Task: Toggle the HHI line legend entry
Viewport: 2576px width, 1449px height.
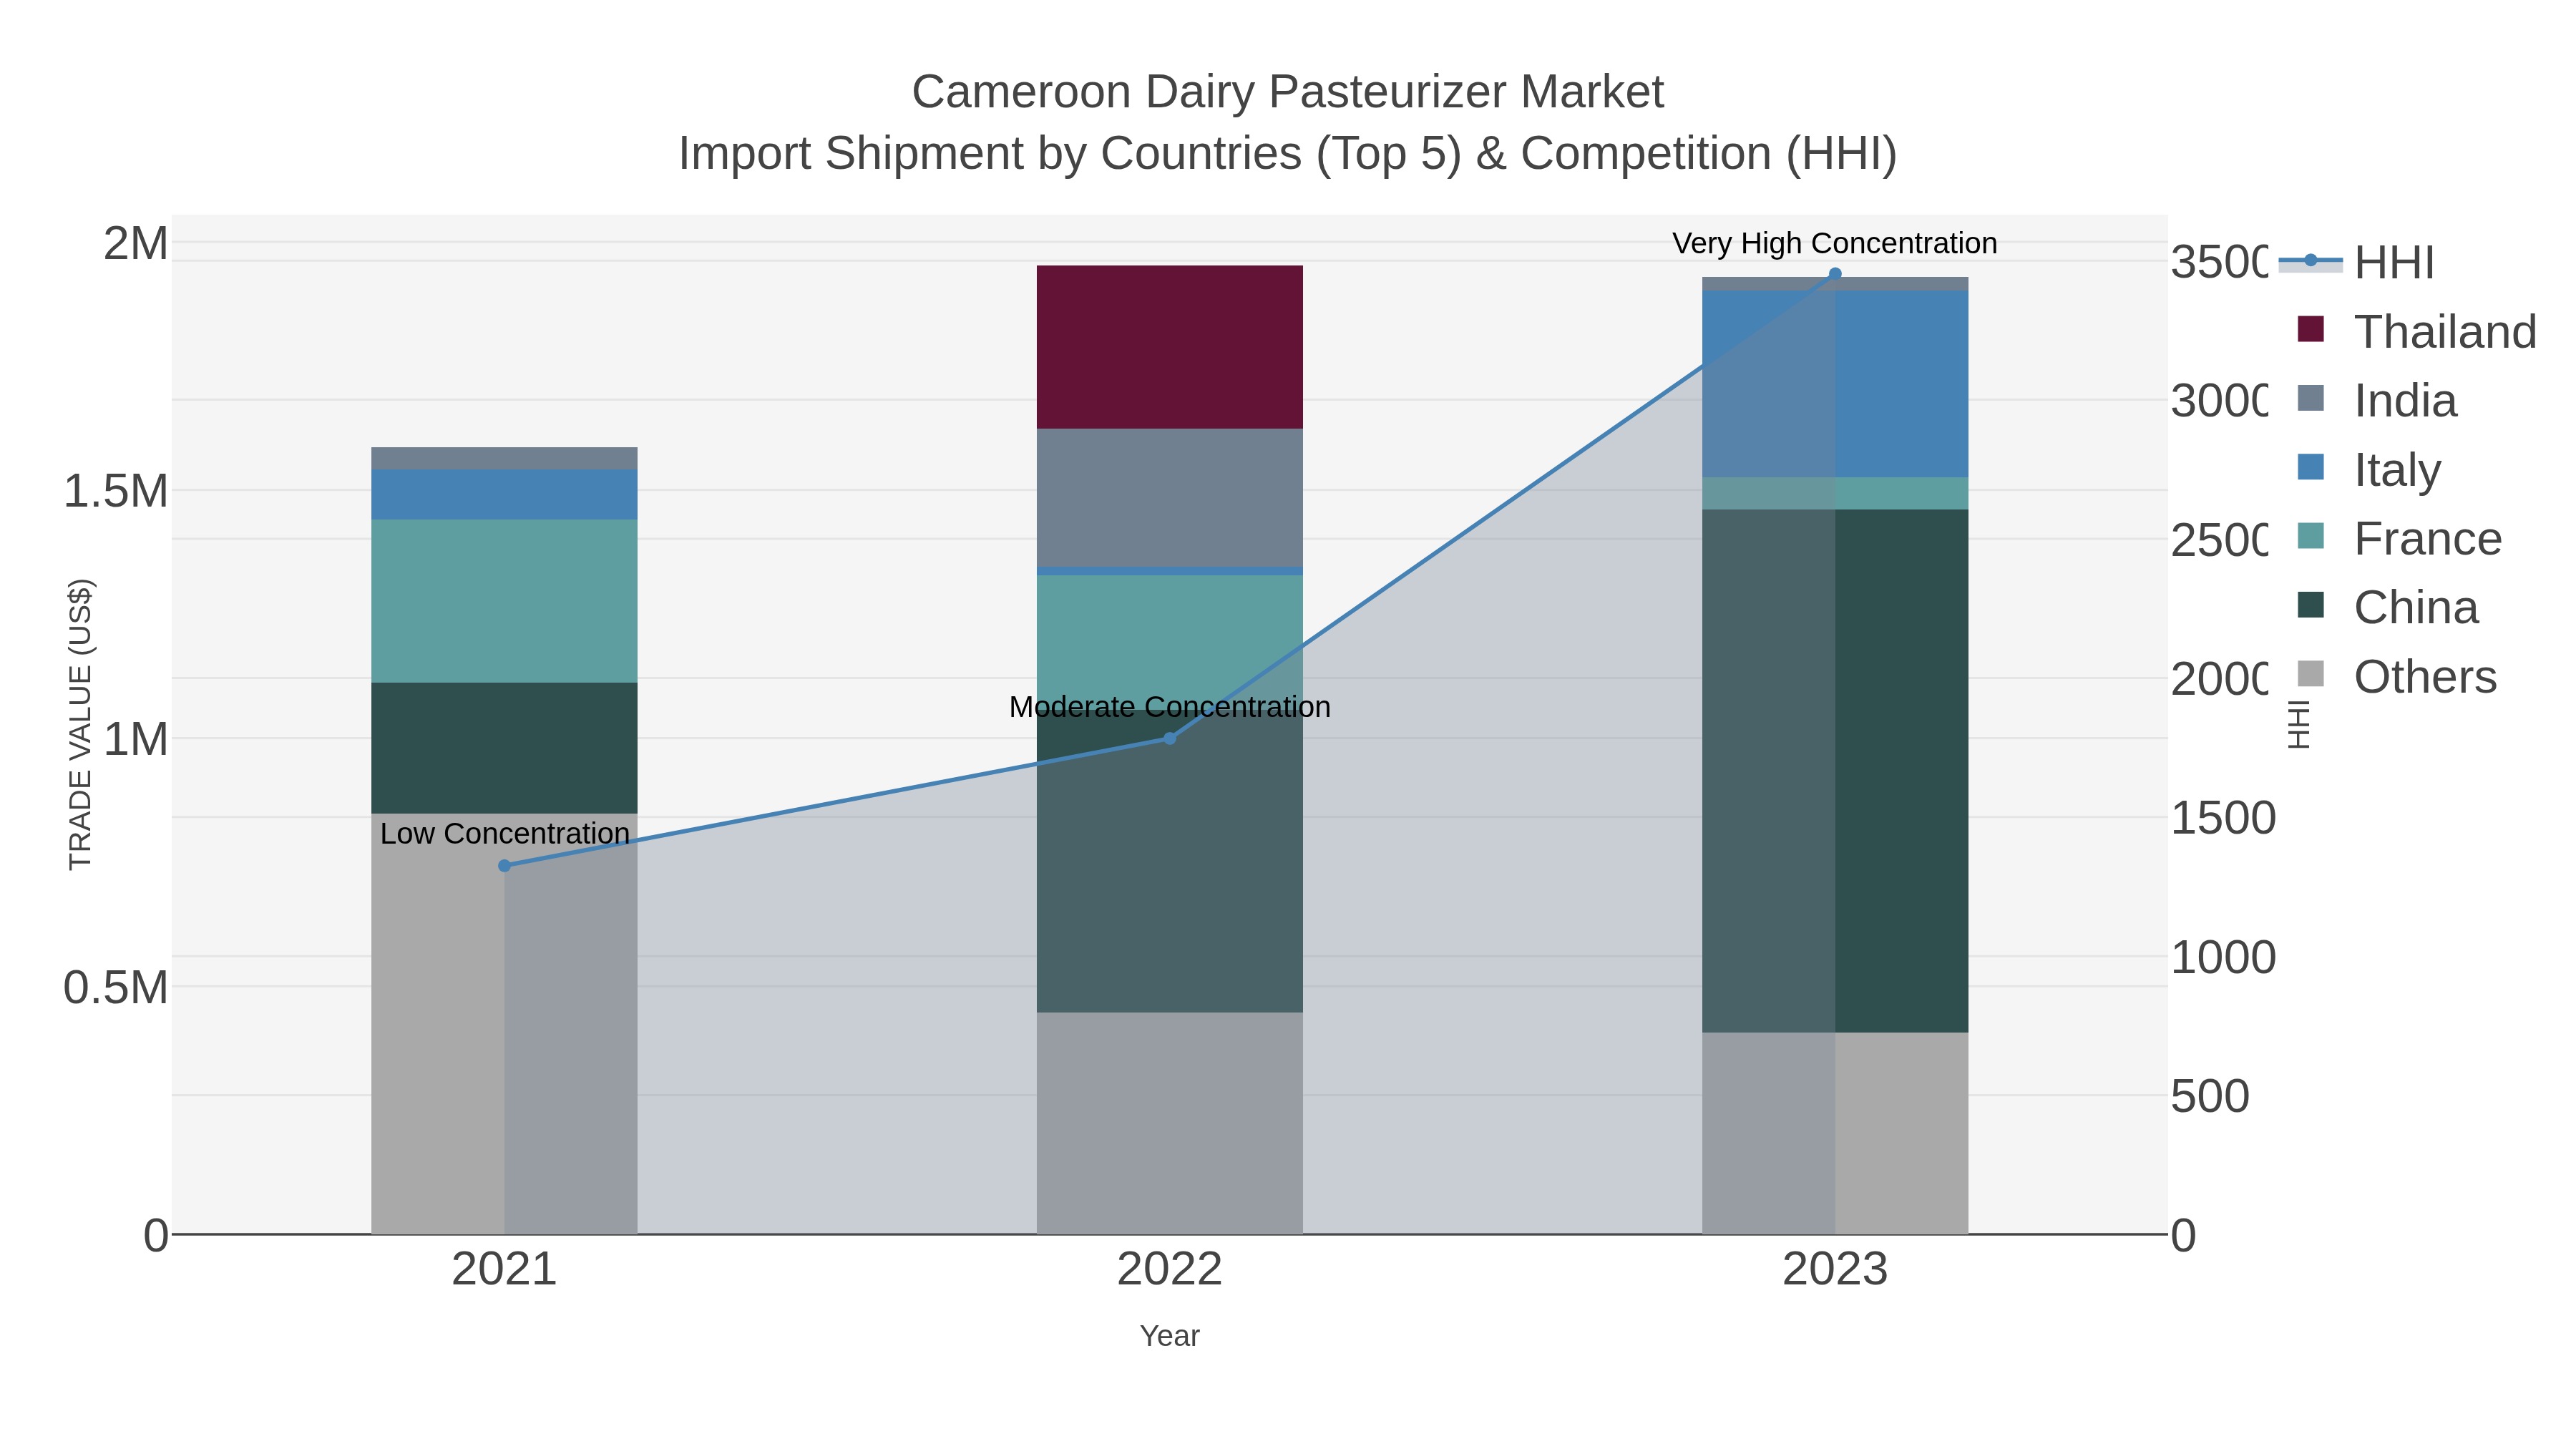Action: pyautogui.click(x=2356, y=263)
